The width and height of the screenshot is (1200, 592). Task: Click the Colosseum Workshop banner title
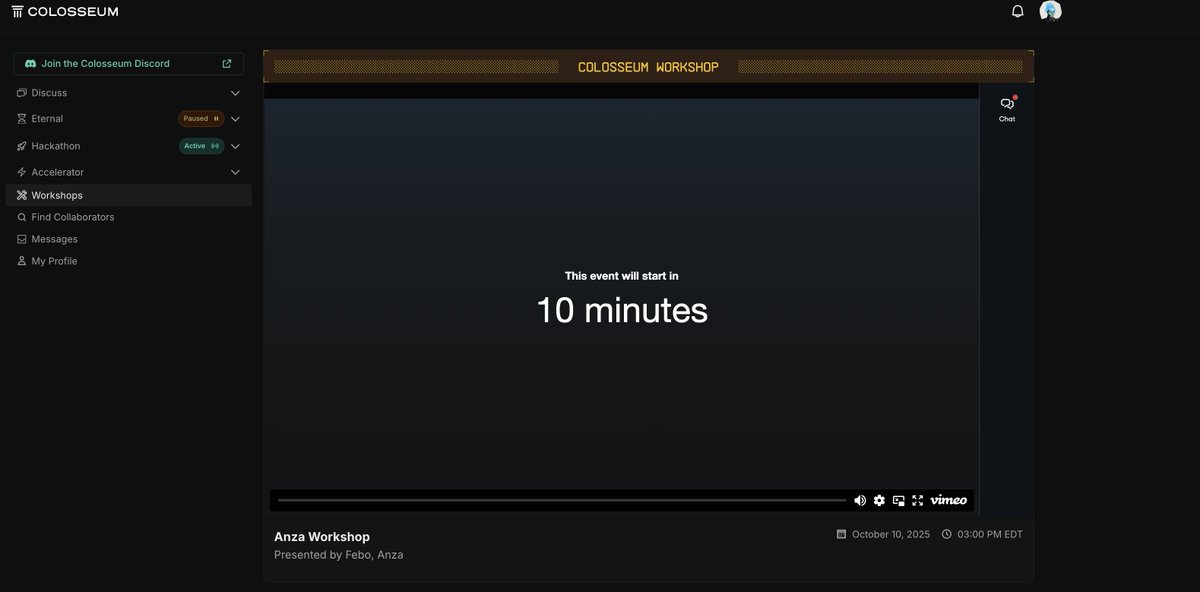point(648,67)
